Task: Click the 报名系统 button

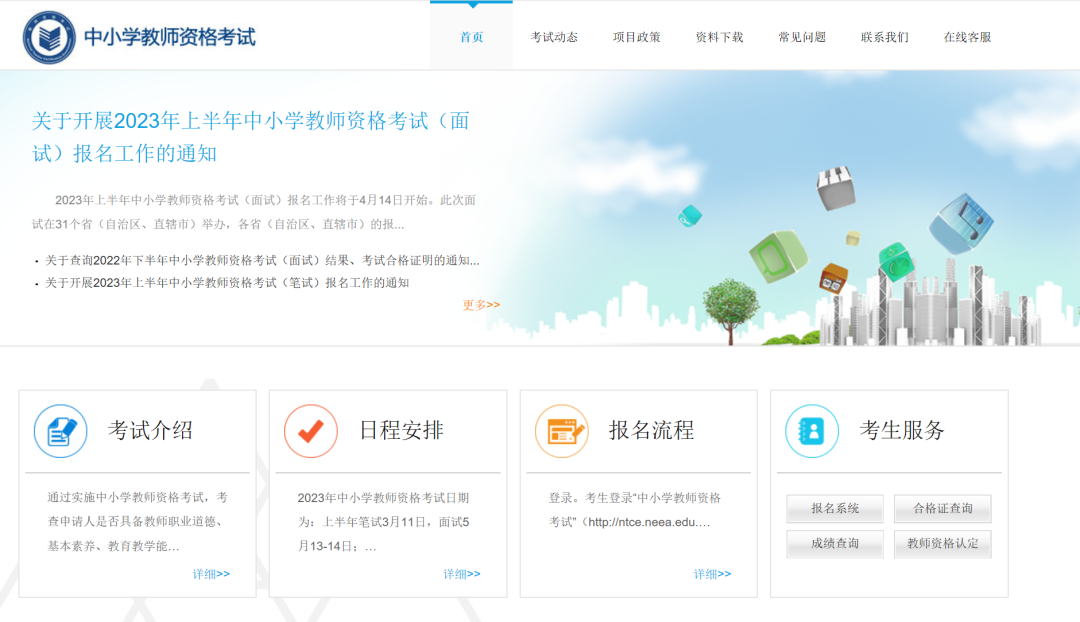Action: pyautogui.click(x=834, y=509)
